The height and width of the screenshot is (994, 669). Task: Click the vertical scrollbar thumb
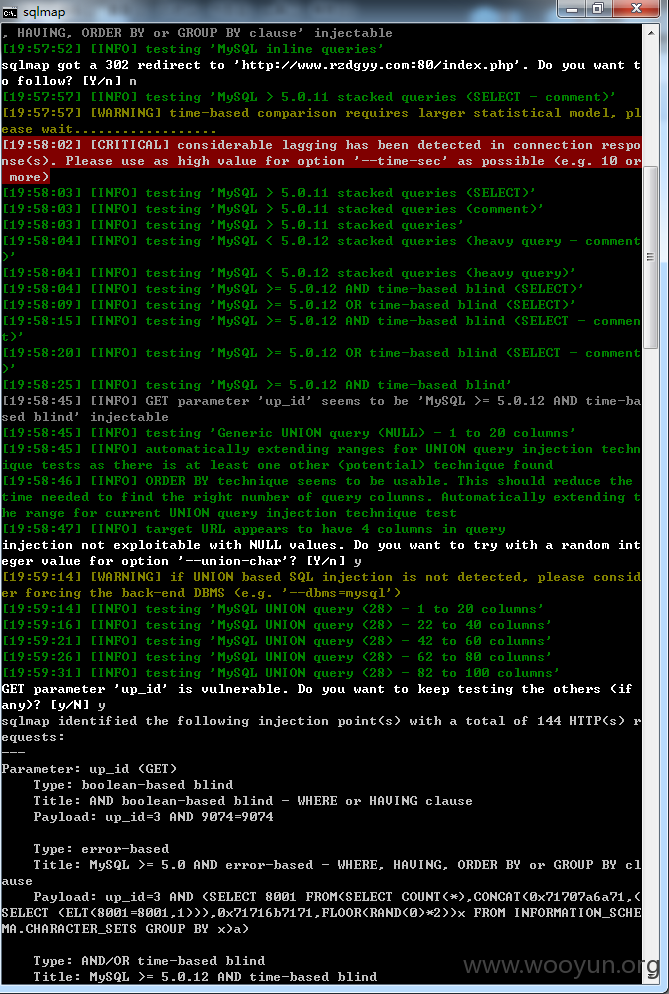(x=651, y=257)
